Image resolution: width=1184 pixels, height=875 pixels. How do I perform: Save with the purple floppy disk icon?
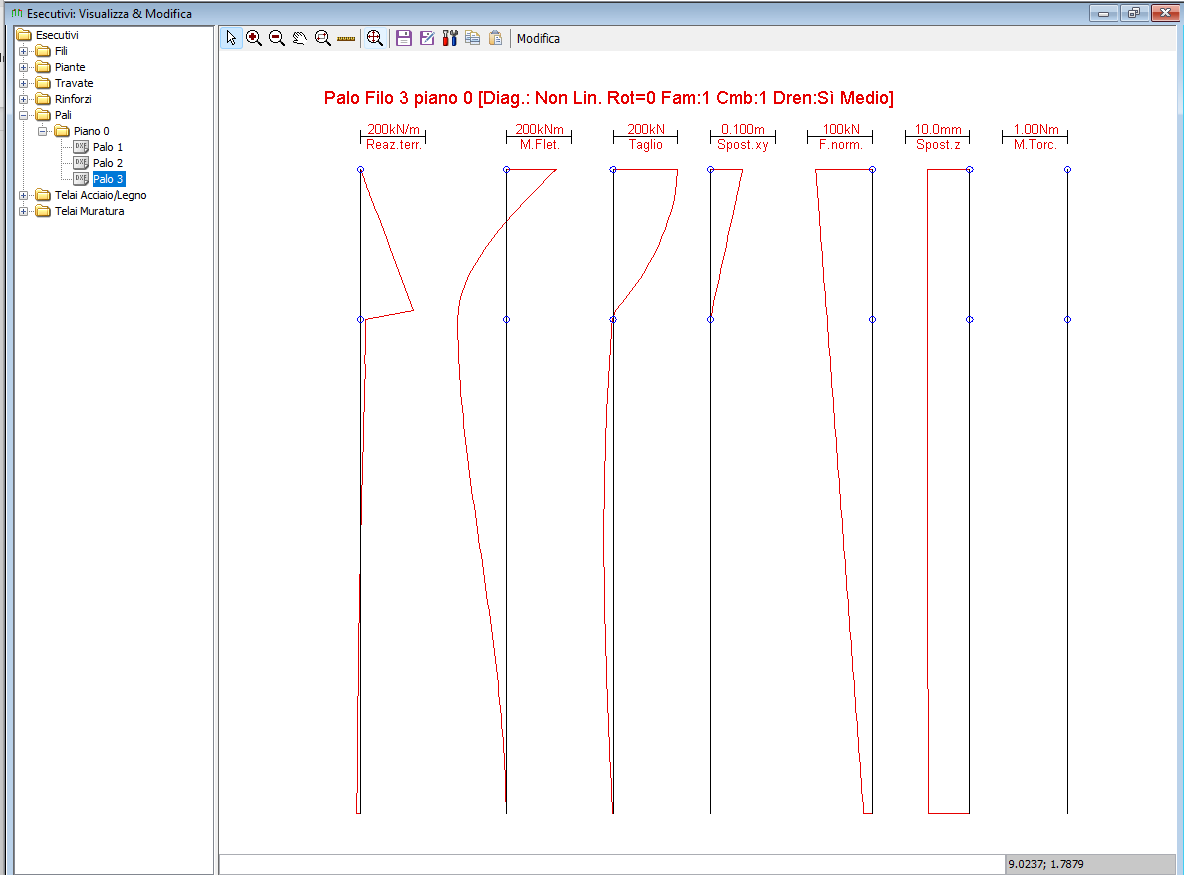pos(404,39)
